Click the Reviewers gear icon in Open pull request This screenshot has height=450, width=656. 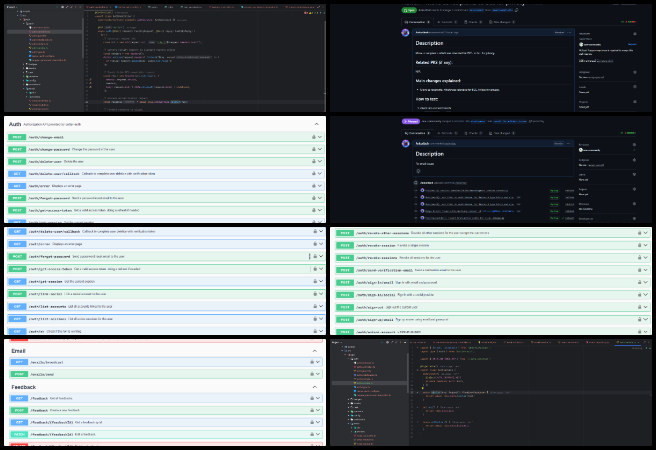tap(635, 34)
